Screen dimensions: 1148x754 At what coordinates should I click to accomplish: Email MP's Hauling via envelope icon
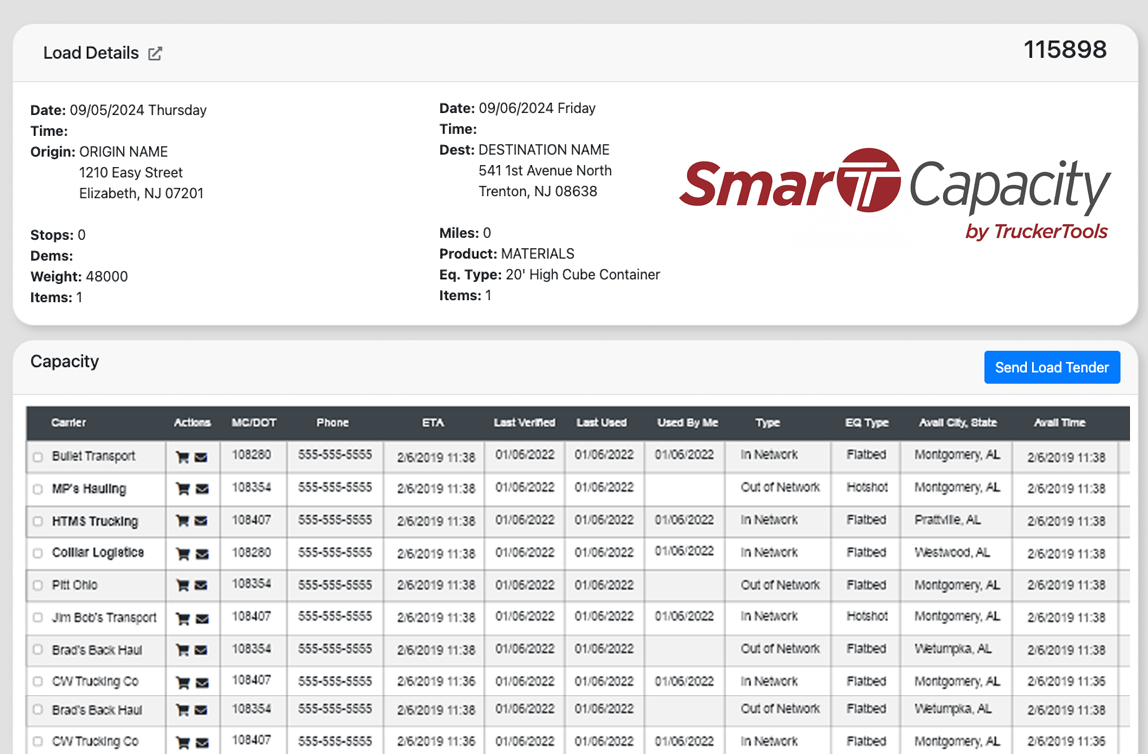coord(202,489)
